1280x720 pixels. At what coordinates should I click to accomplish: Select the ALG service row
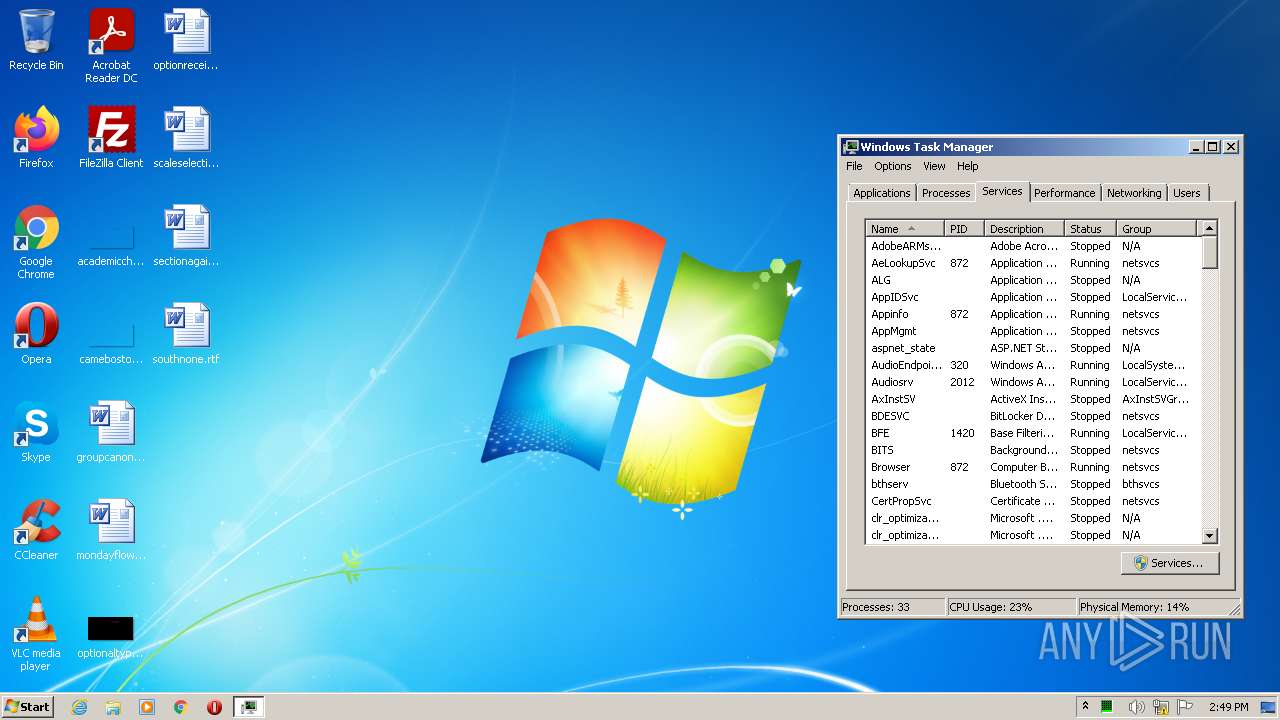[1032, 280]
